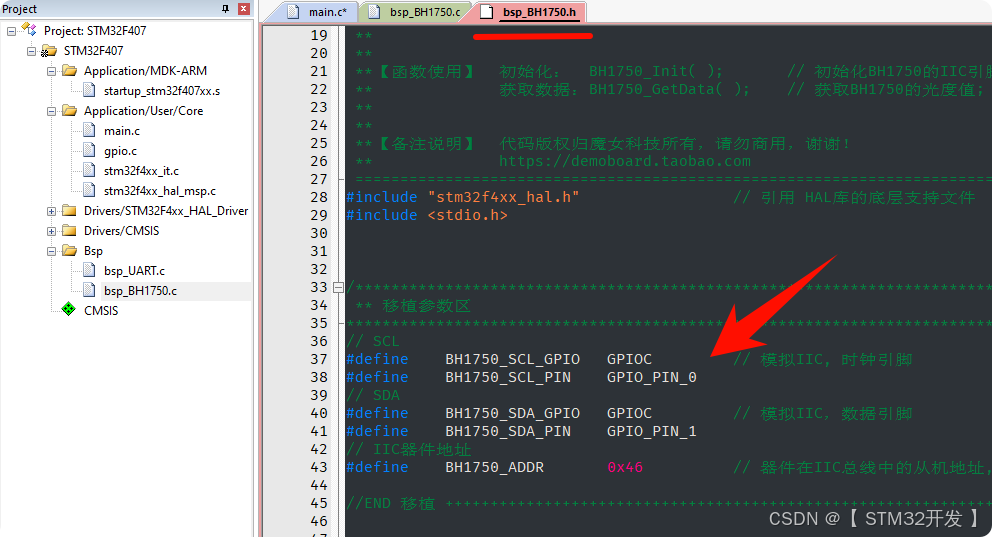Click the https://demoboard.taobao.com comment URL

click(x=624, y=161)
